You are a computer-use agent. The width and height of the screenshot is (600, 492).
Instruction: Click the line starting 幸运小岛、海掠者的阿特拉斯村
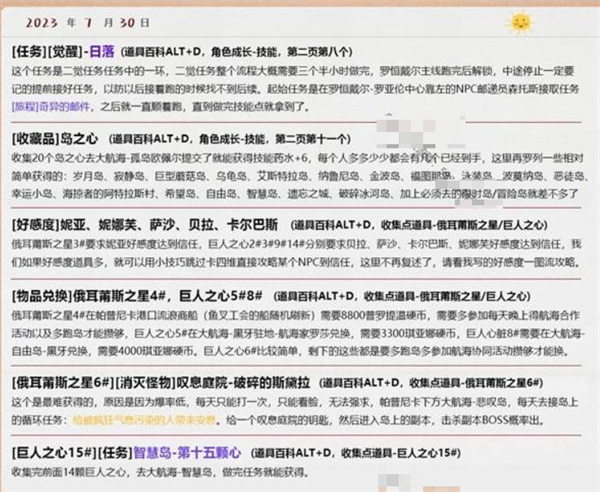295,194
